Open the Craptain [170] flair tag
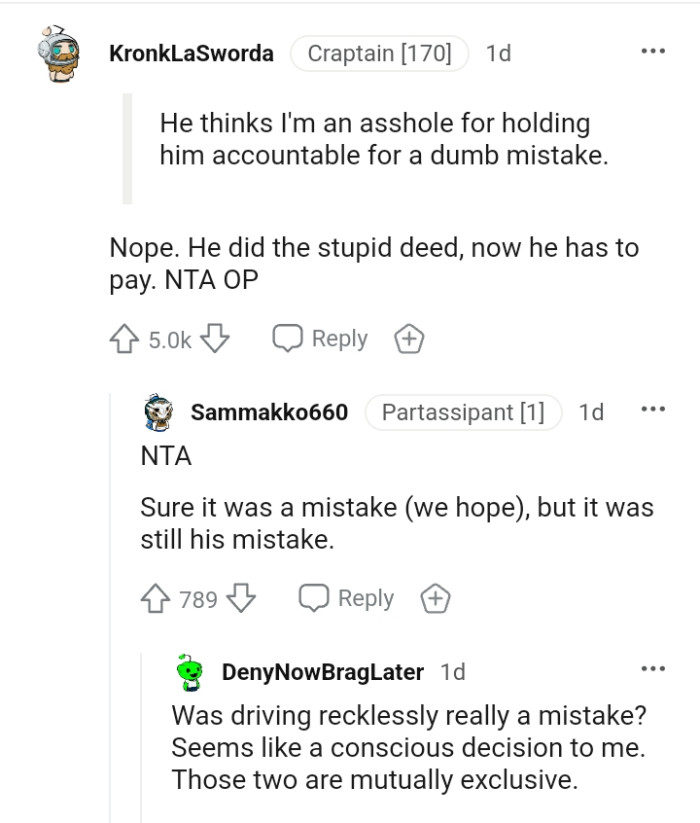700x823 pixels. [x=379, y=53]
